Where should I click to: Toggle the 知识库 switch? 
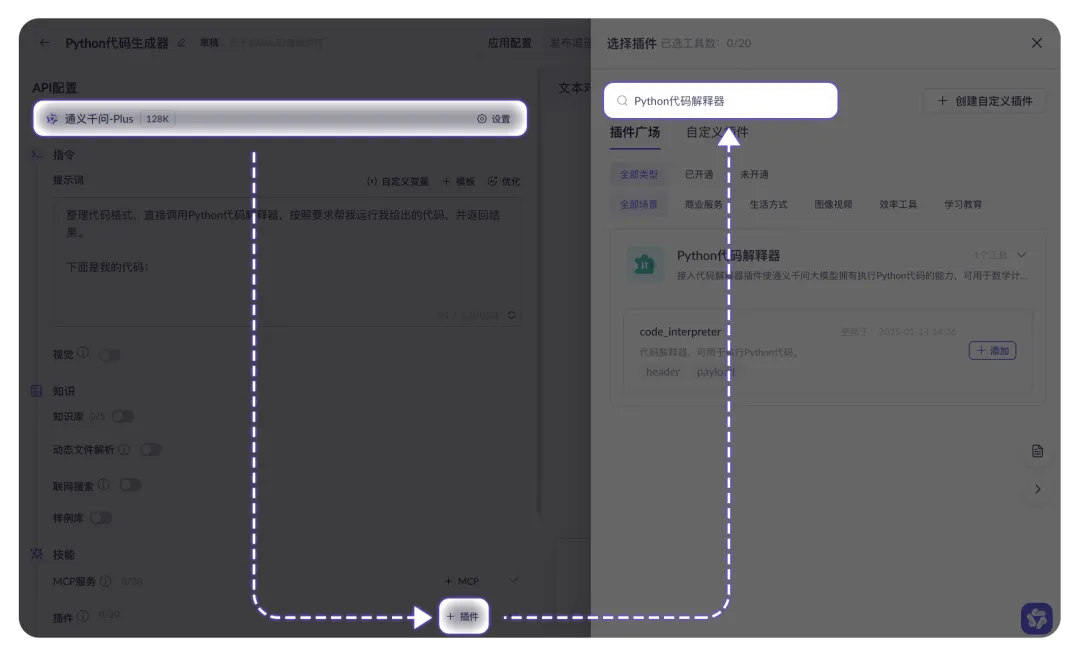[x=123, y=416]
